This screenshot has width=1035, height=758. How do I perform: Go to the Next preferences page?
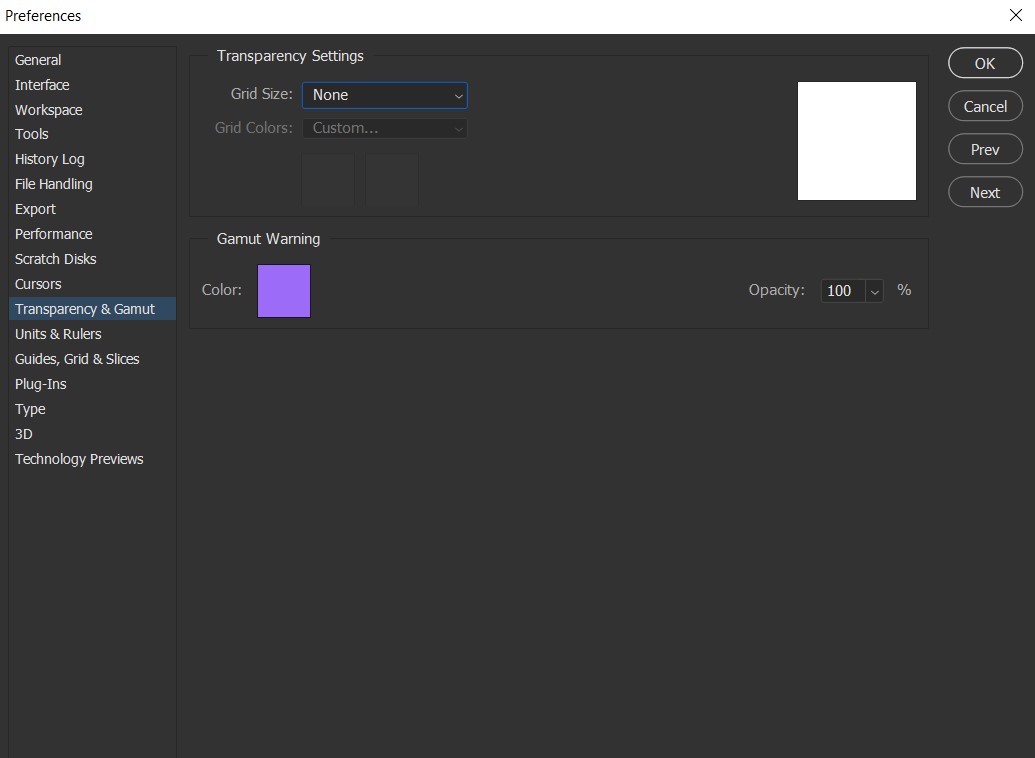[x=984, y=192]
